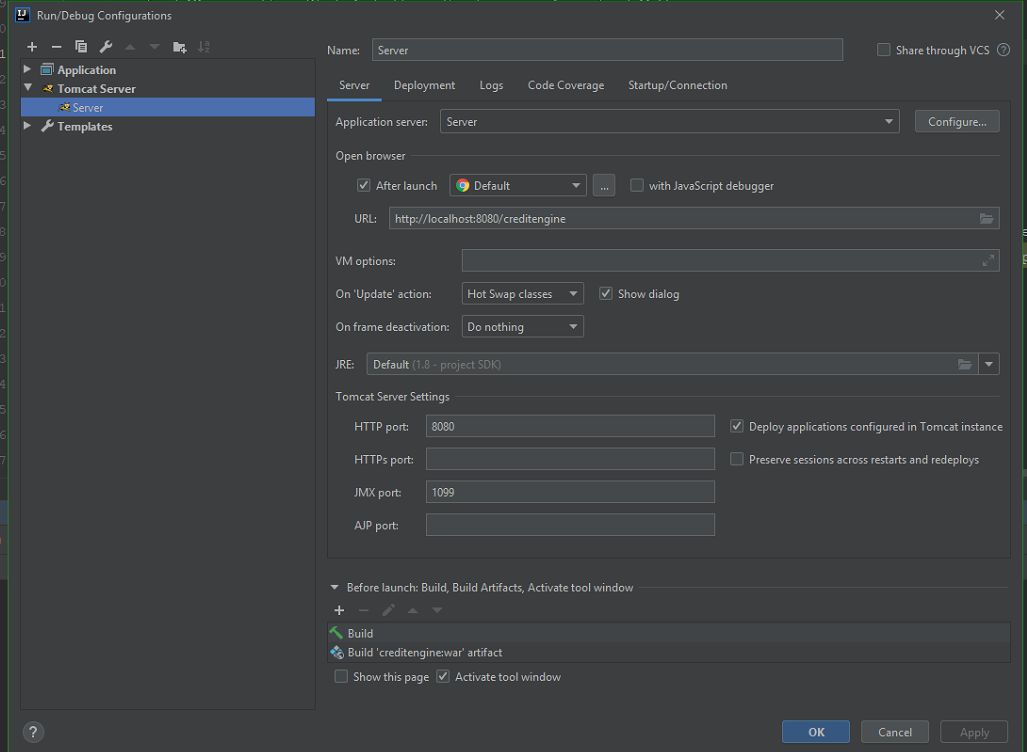Select the Templates tree item label
Viewport: 1027px width, 752px height.
coord(84,126)
